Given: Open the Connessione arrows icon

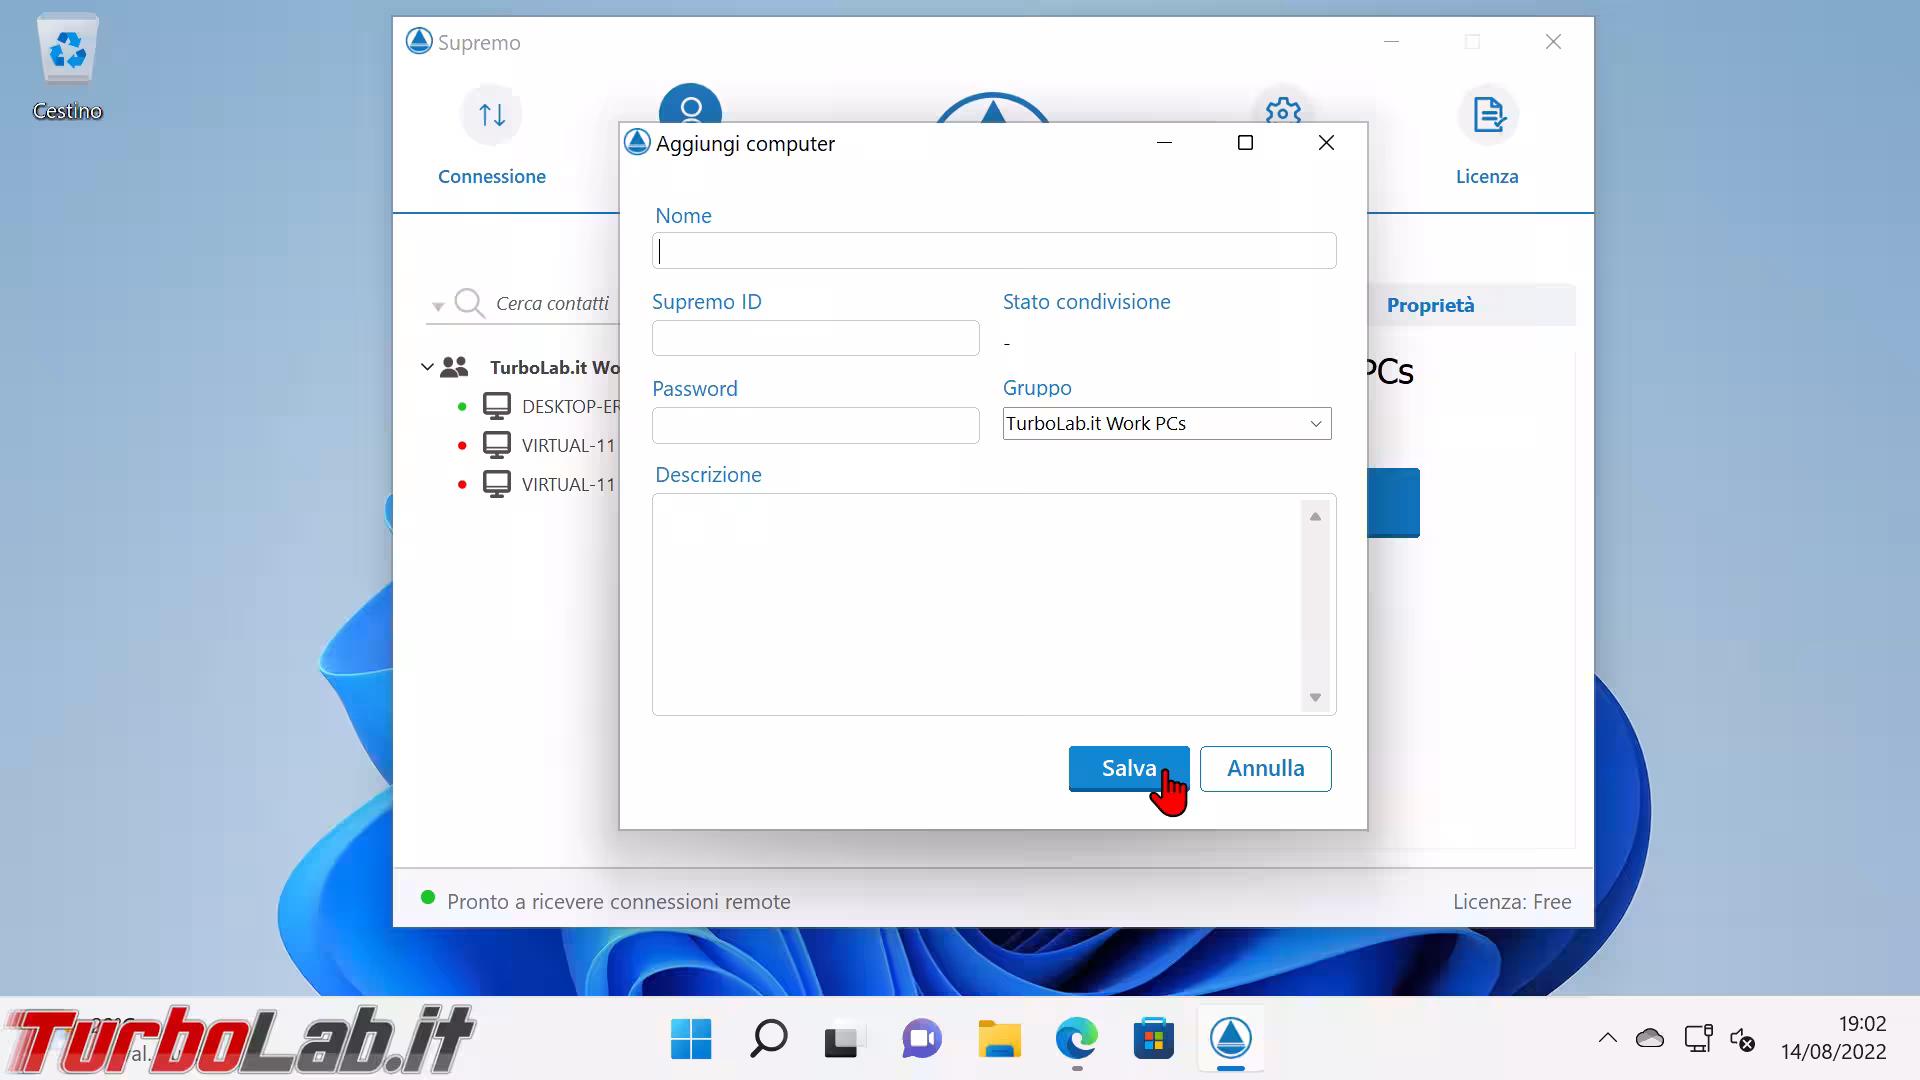Looking at the screenshot, I should (491, 115).
